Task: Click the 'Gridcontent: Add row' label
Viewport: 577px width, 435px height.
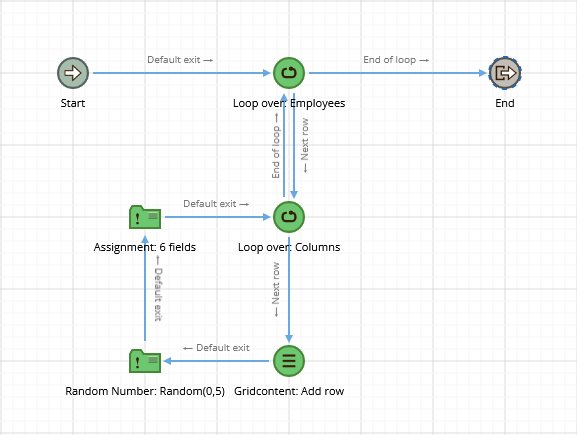Action: [289, 391]
